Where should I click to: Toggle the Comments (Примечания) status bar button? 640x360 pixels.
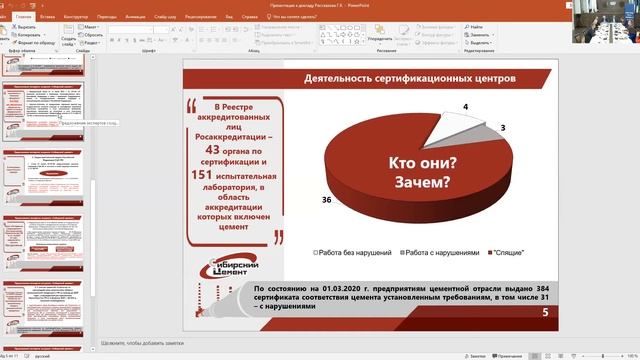tap(507, 356)
